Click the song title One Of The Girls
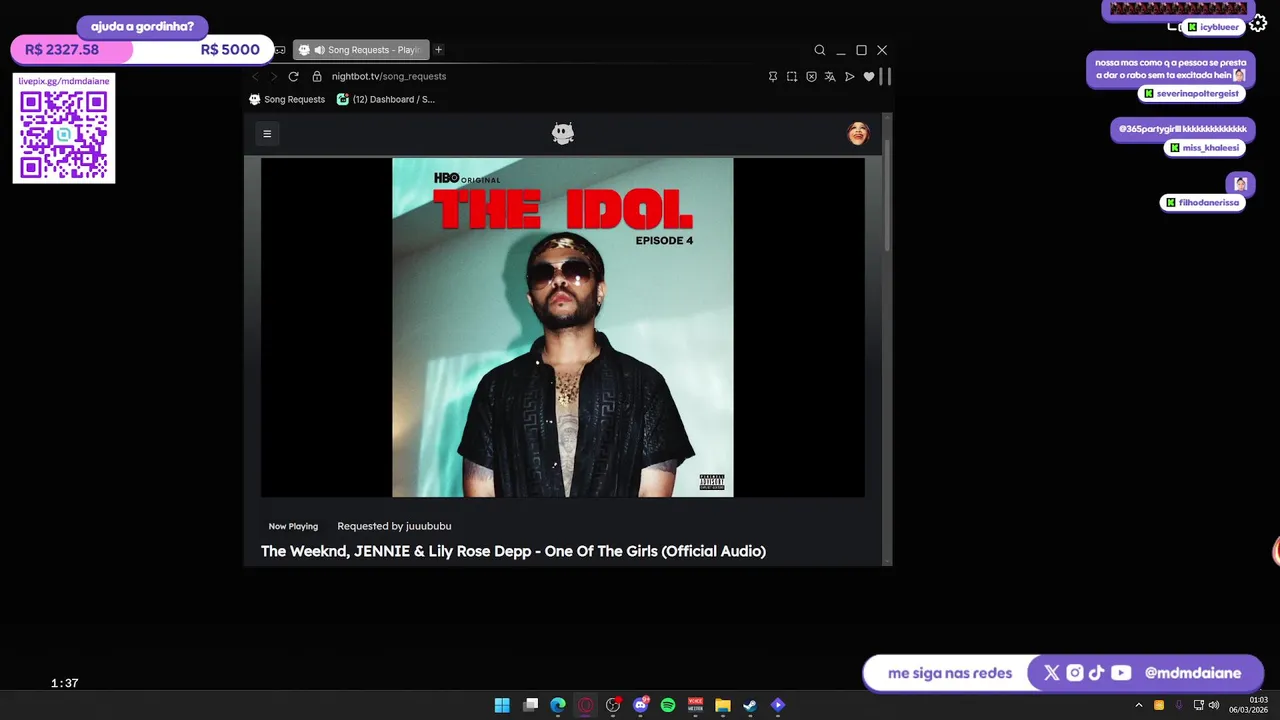 pos(513,551)
